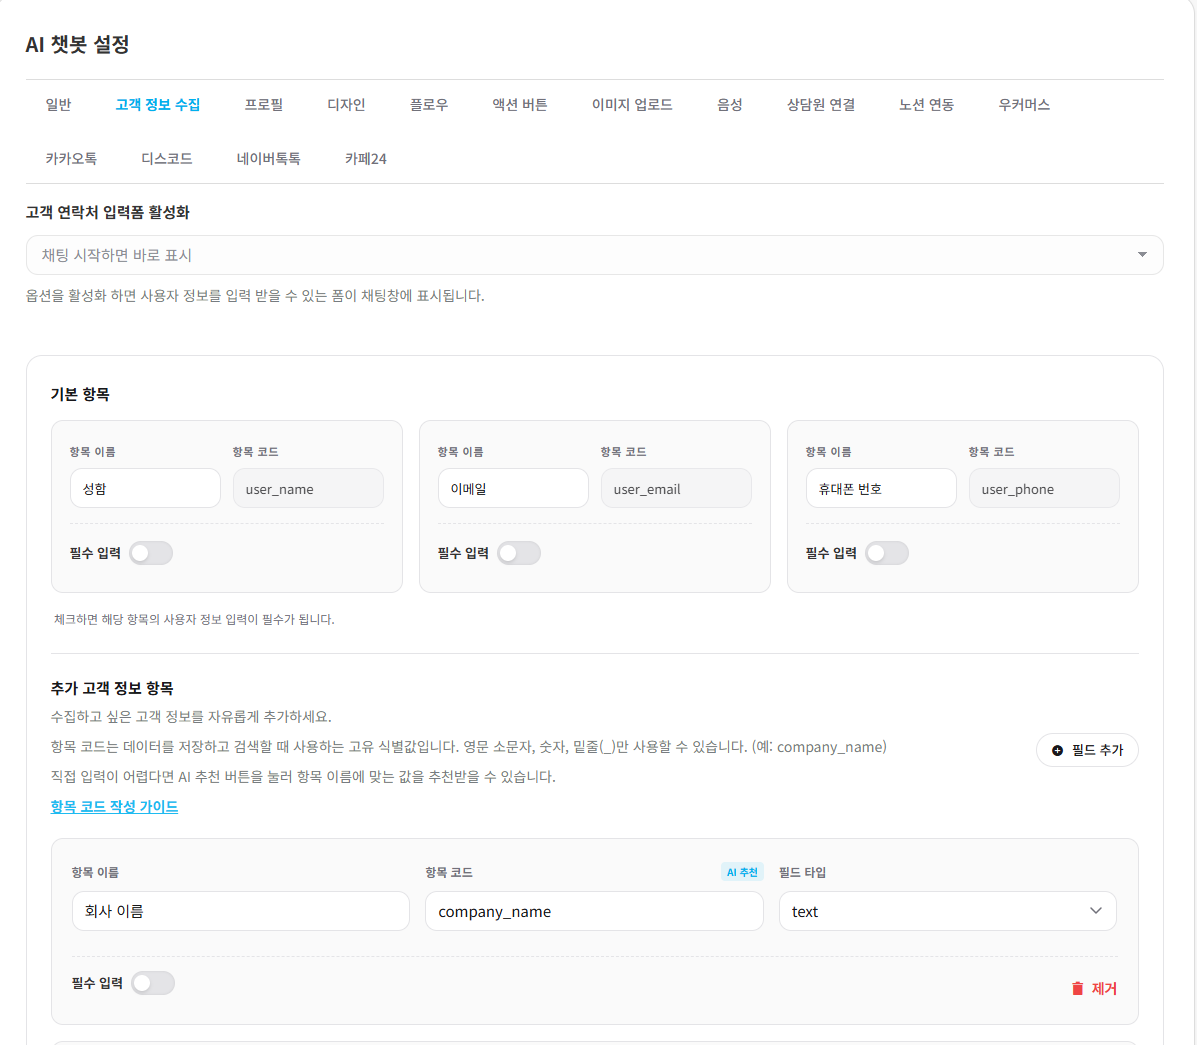Click the 이메일 항목 이름 input

pyautogui.click(x=513, y=489)
